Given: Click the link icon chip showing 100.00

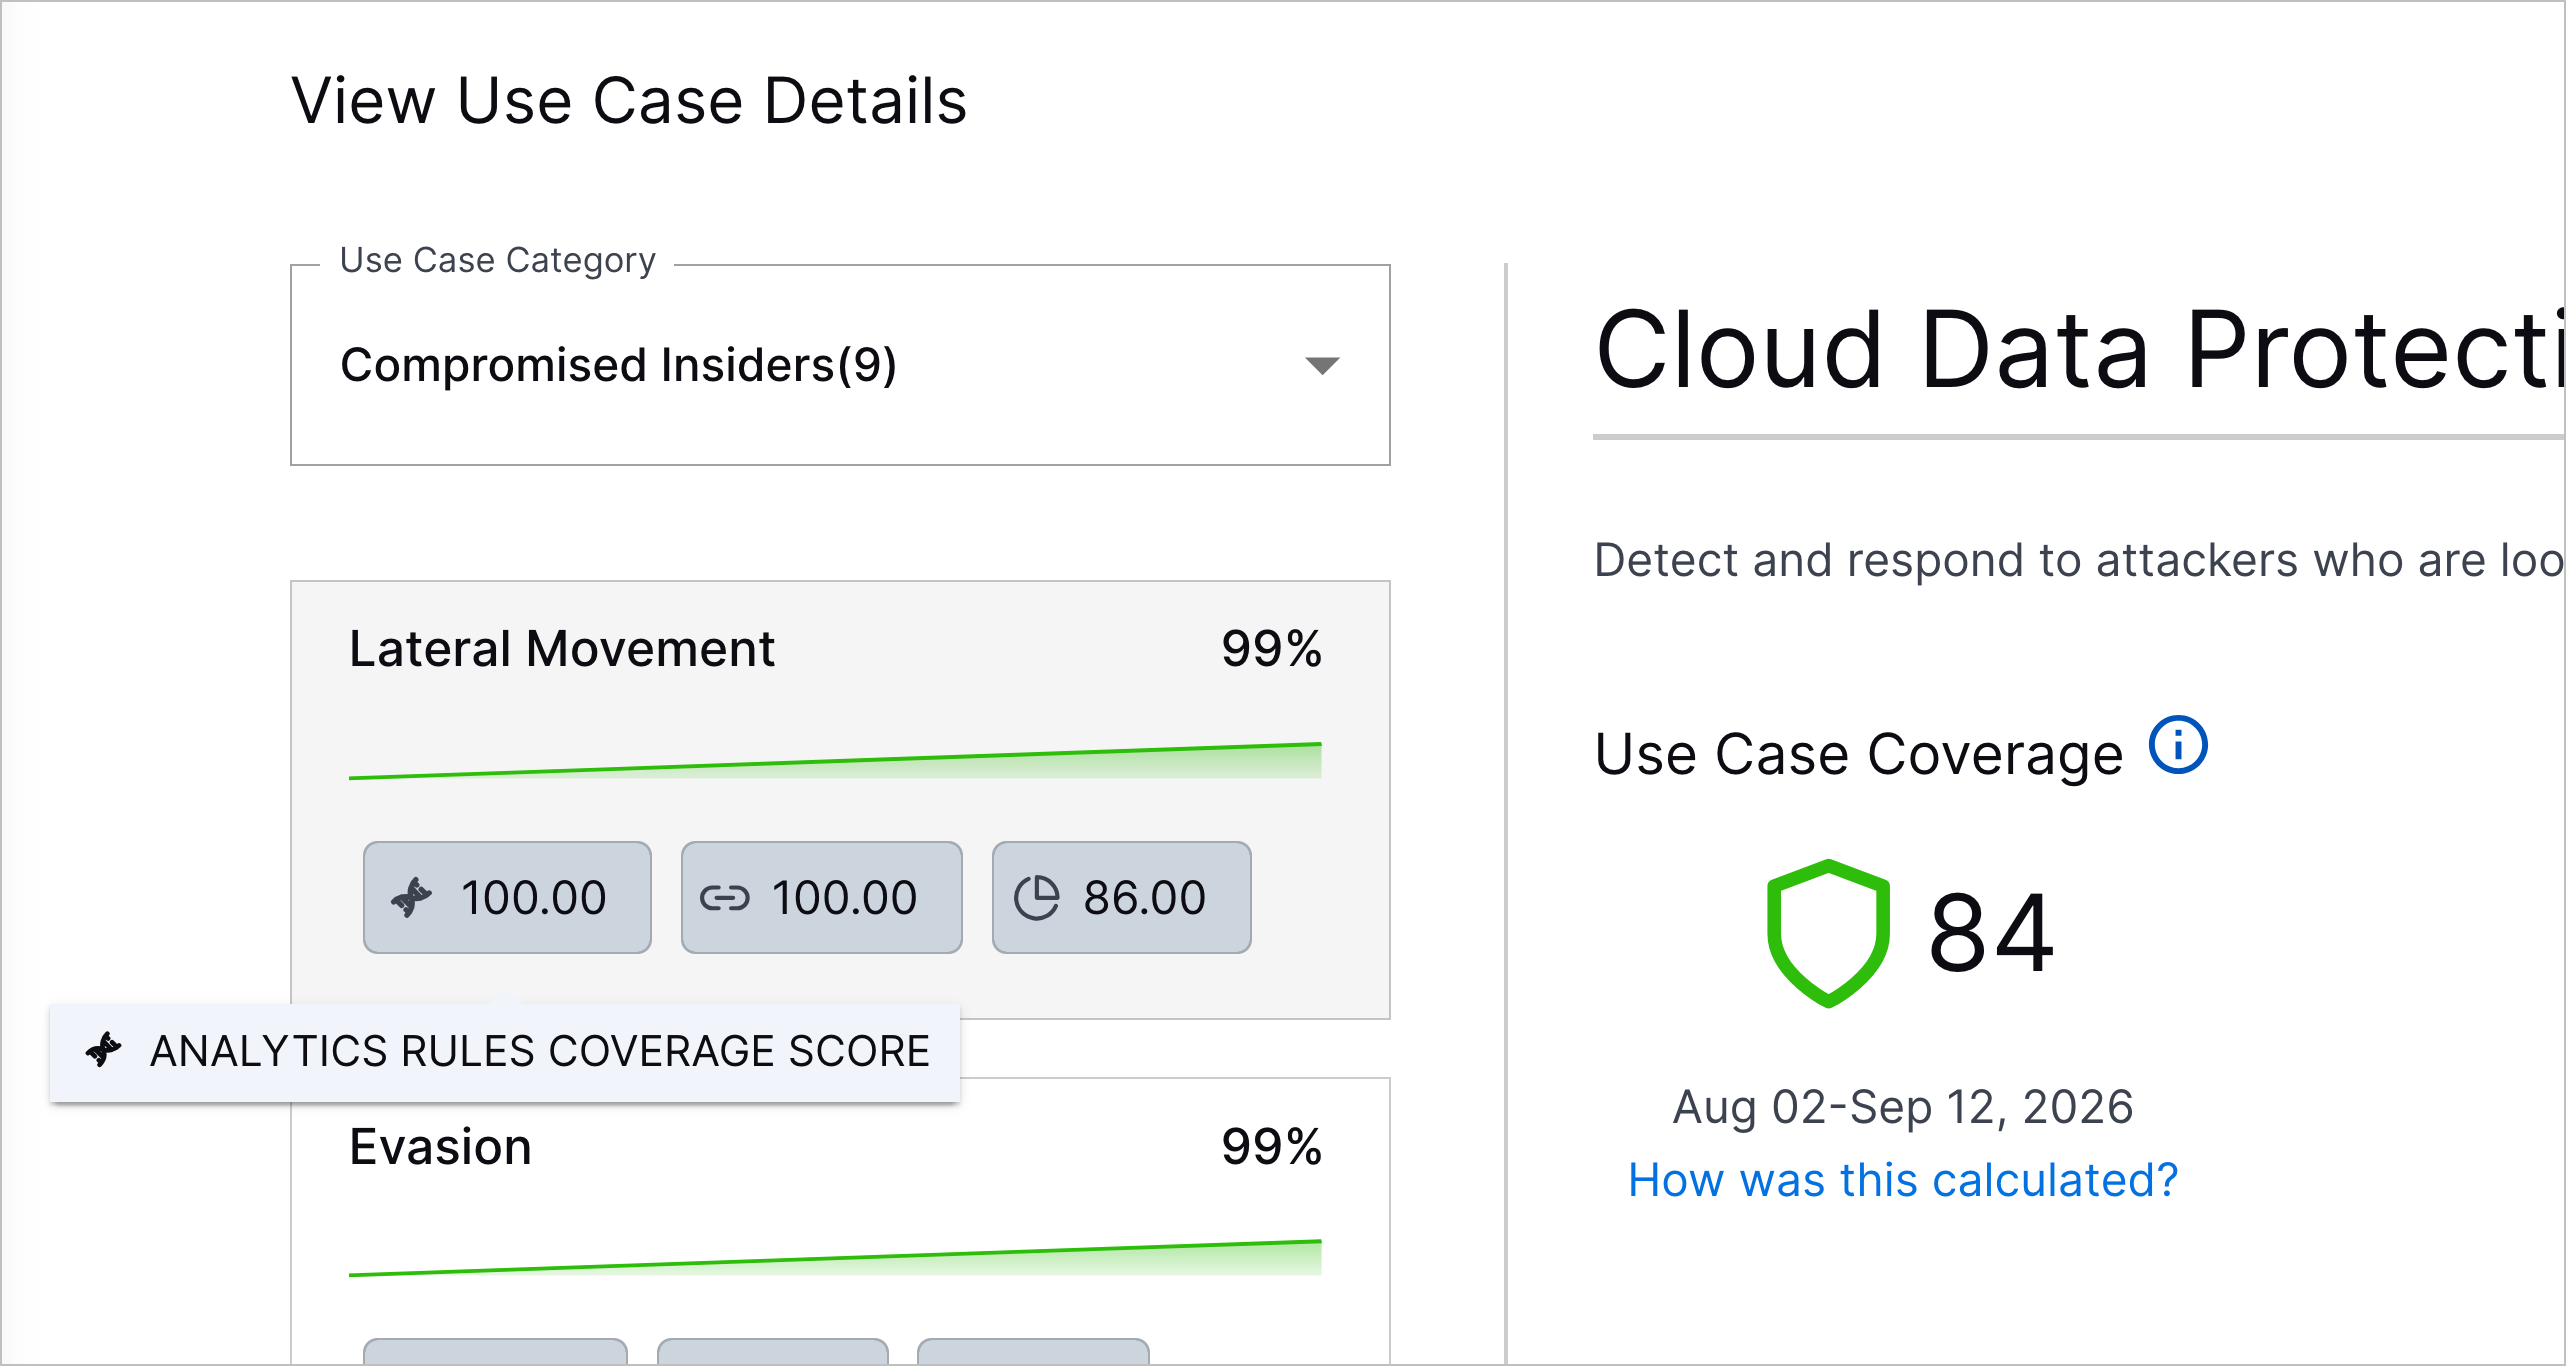Looking at the screenshot, I should (821, 897).
